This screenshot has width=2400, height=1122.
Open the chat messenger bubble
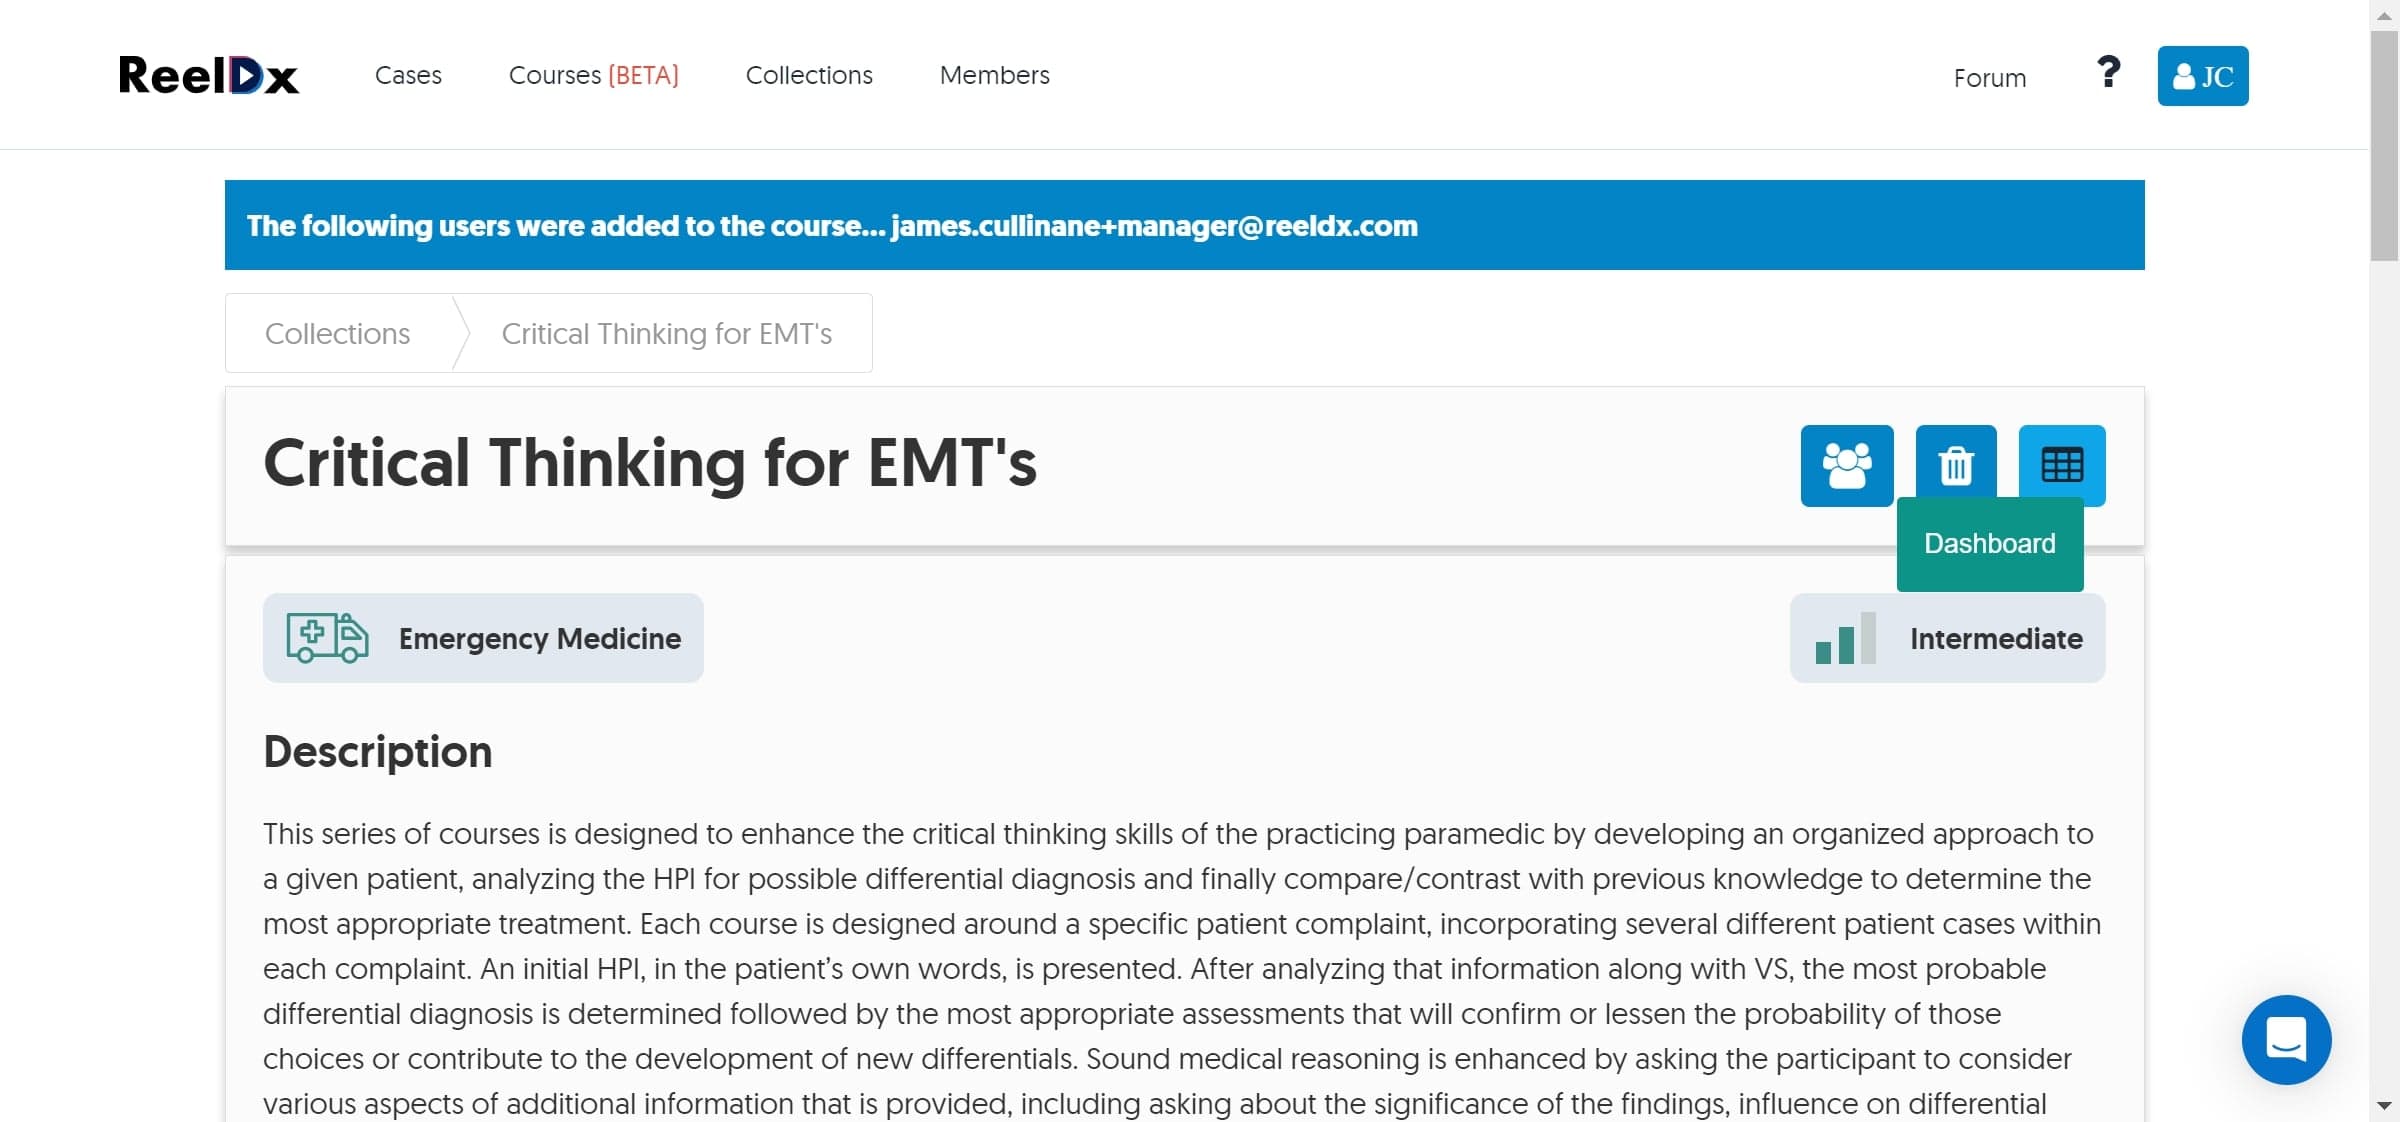pyautogui.click(x=2286, y=1039)
